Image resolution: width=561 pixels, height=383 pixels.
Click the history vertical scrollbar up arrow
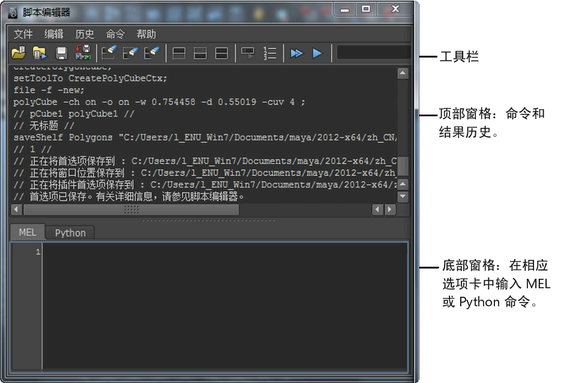[403, 73]
